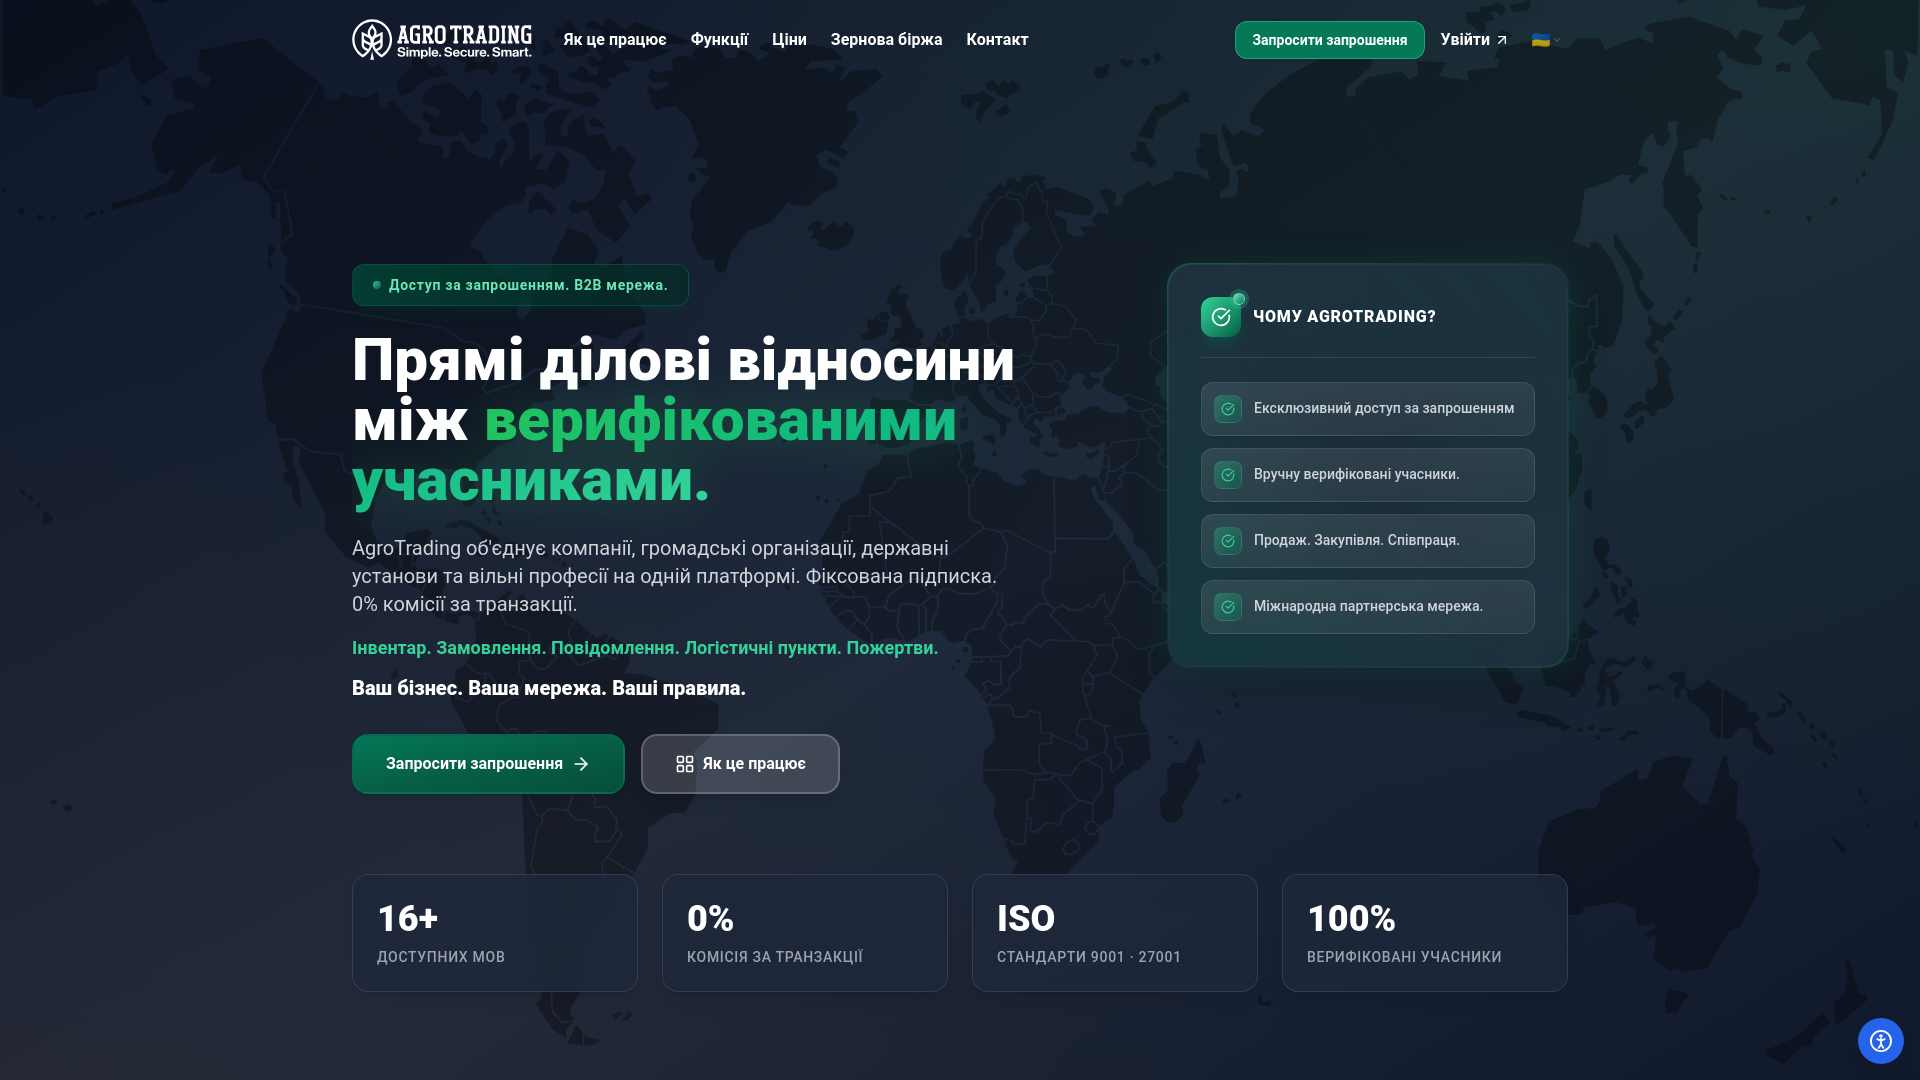Click the Увійти login link
This screenshot has height=1080, width=1920.
1474,40
